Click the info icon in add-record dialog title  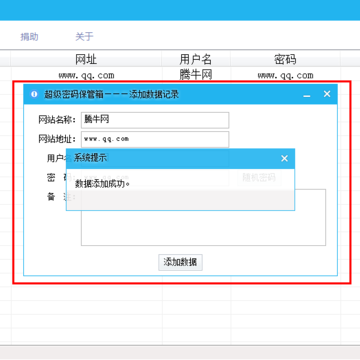pyautogui.click(x=34, y=94)
